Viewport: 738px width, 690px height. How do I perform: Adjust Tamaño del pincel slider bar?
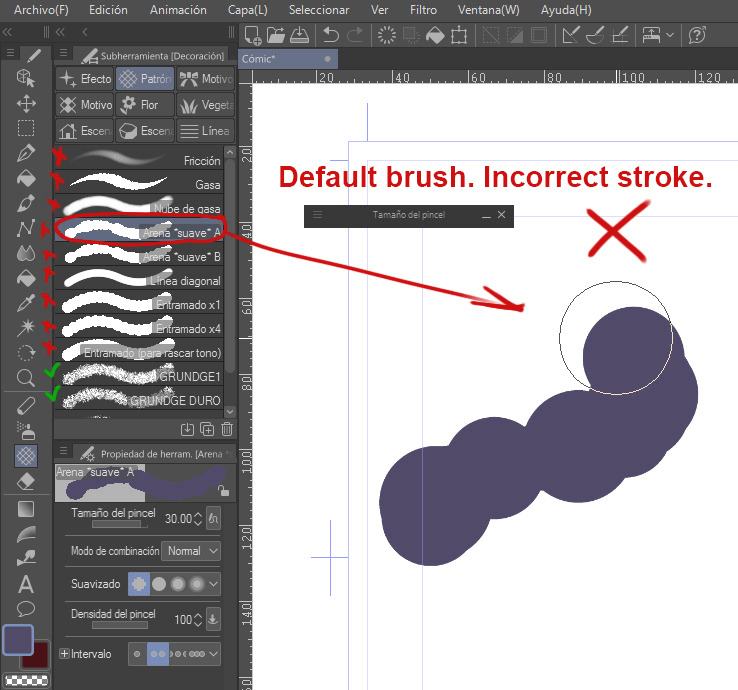pos(120,524)
